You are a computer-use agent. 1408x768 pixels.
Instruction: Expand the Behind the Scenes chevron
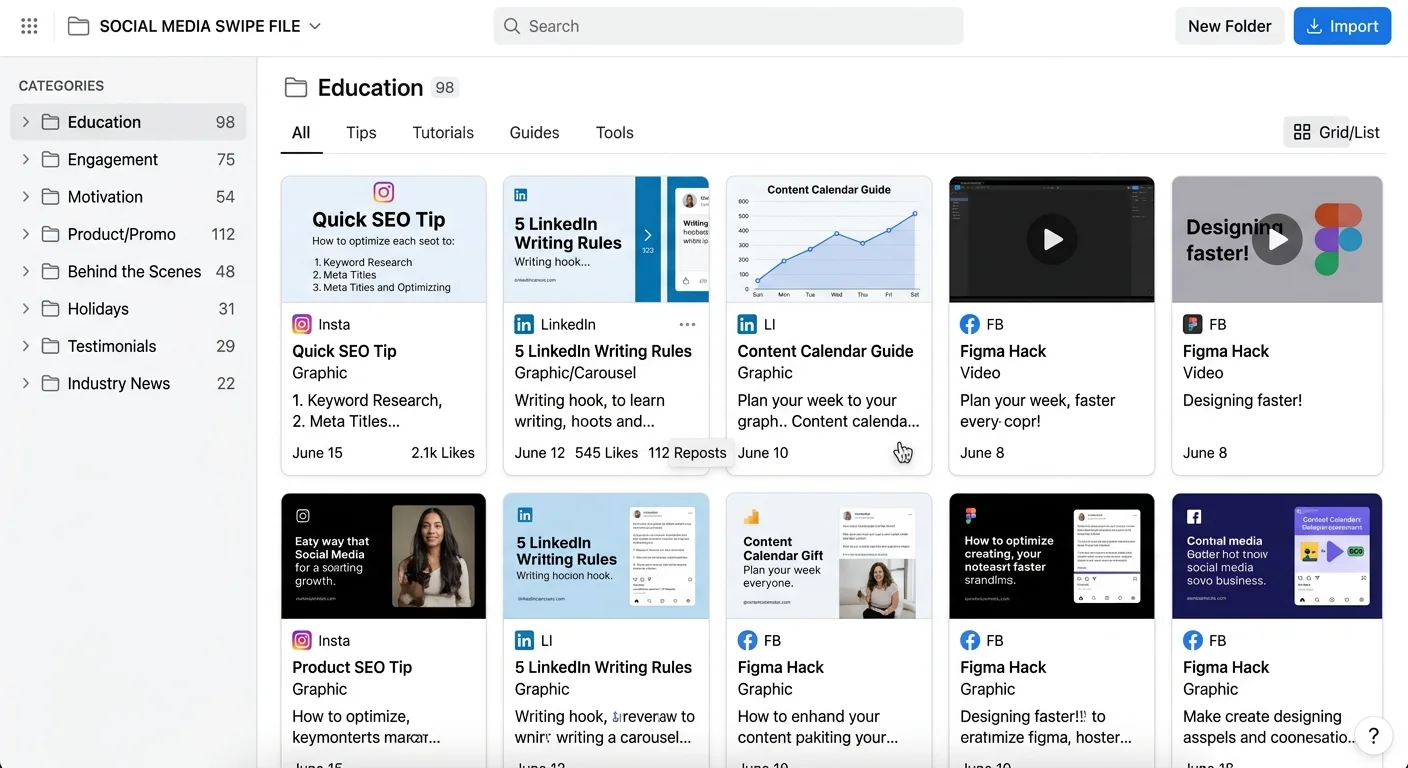(x=26, y=271)
